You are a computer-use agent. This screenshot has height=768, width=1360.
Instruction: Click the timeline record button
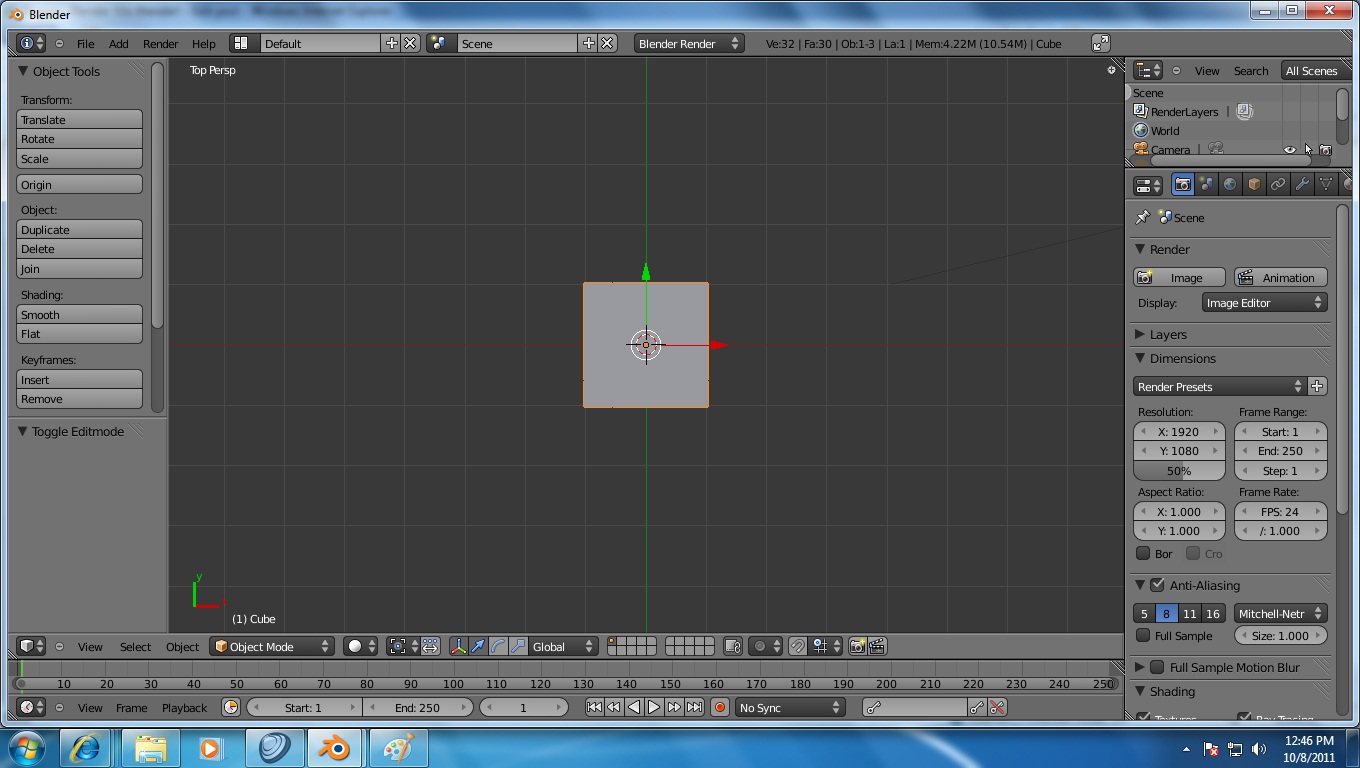click(x=719, y=708)
